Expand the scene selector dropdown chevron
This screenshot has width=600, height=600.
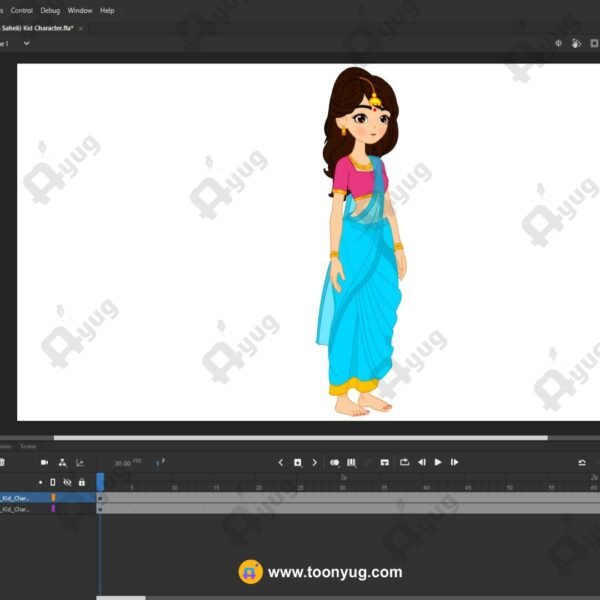pos(26,43)
